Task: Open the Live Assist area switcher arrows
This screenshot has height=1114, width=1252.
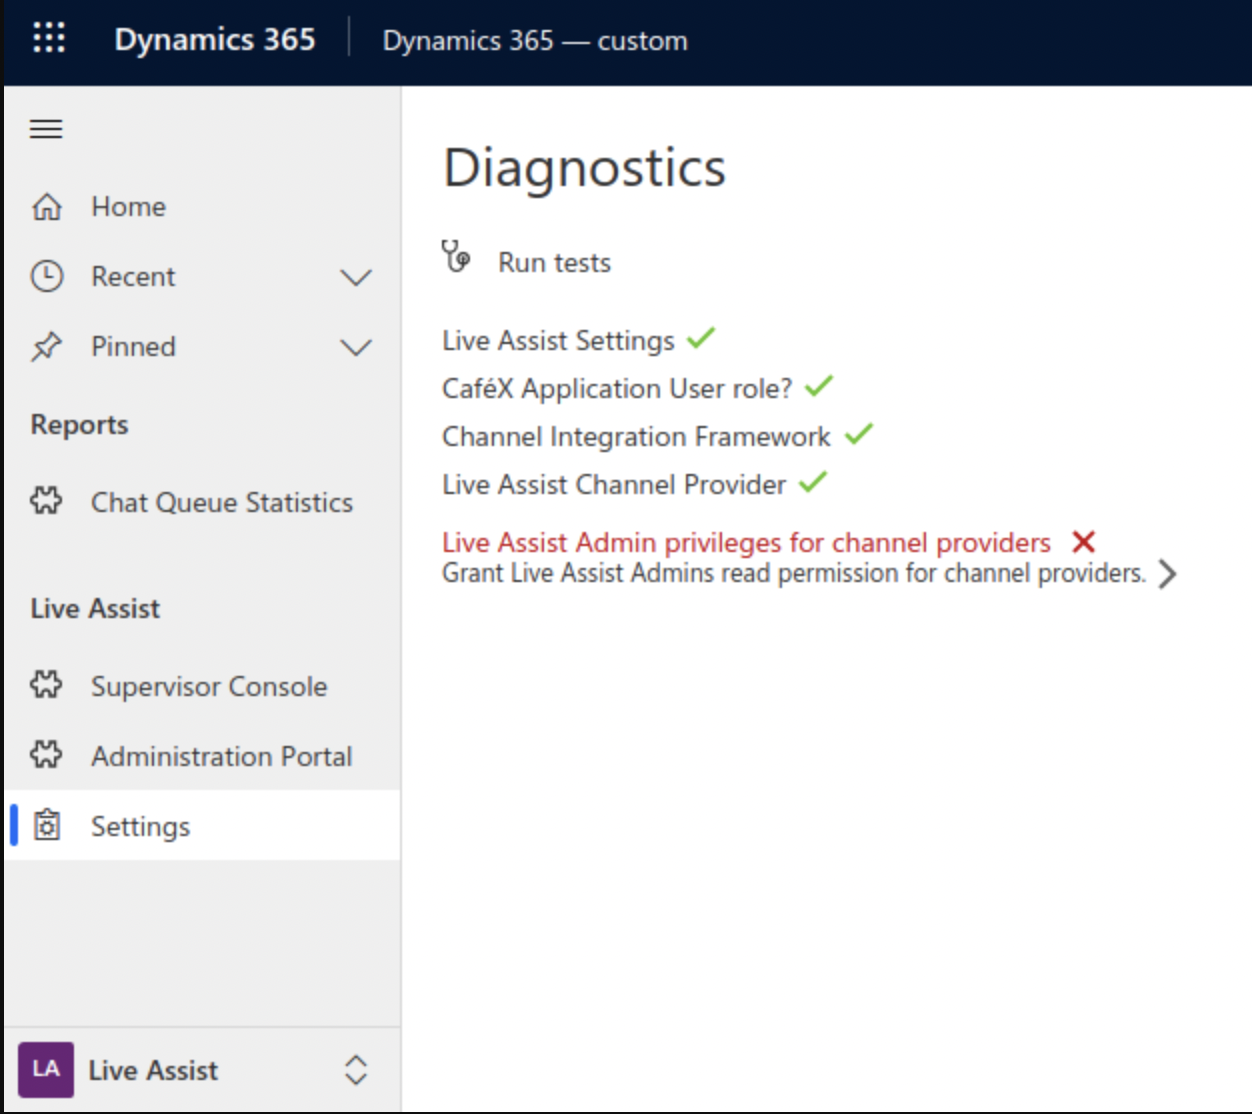Action: pyautogui.click(x=356, y=1070)
